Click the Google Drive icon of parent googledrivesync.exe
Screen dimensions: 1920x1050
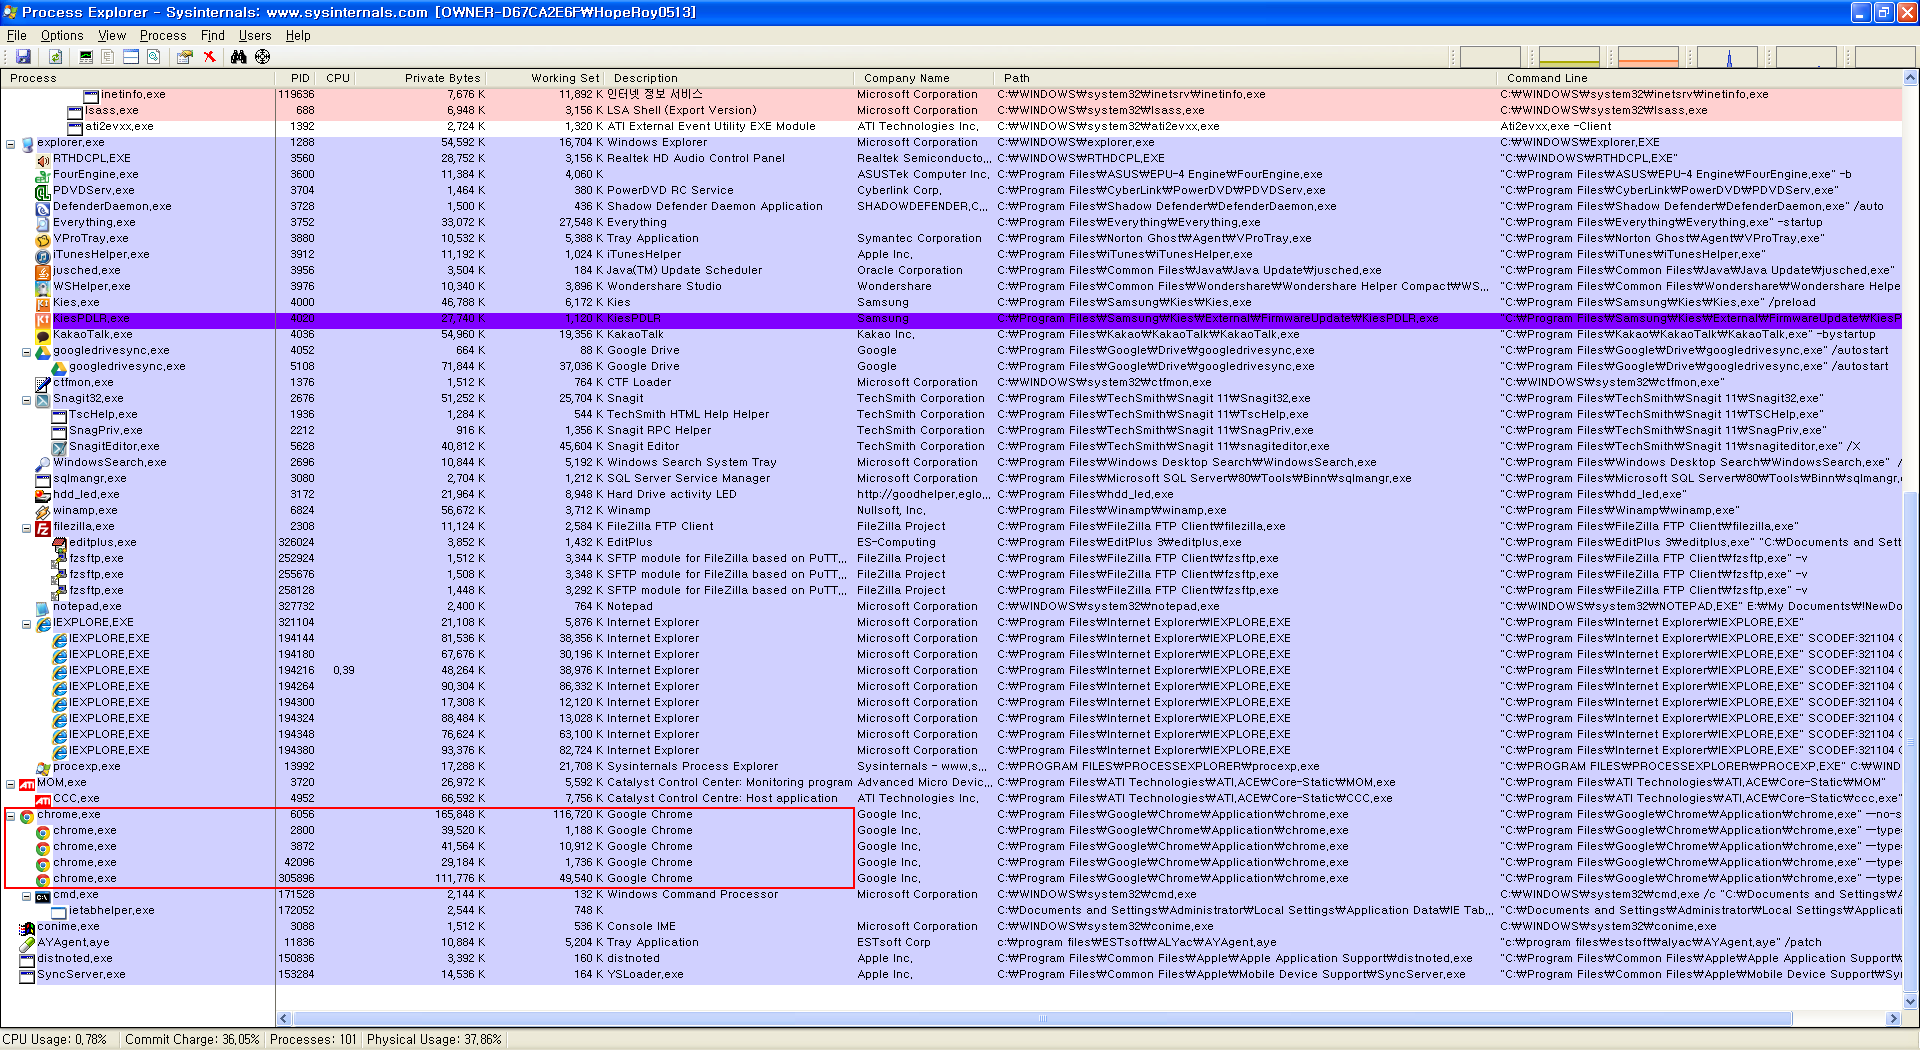(43, 351)
